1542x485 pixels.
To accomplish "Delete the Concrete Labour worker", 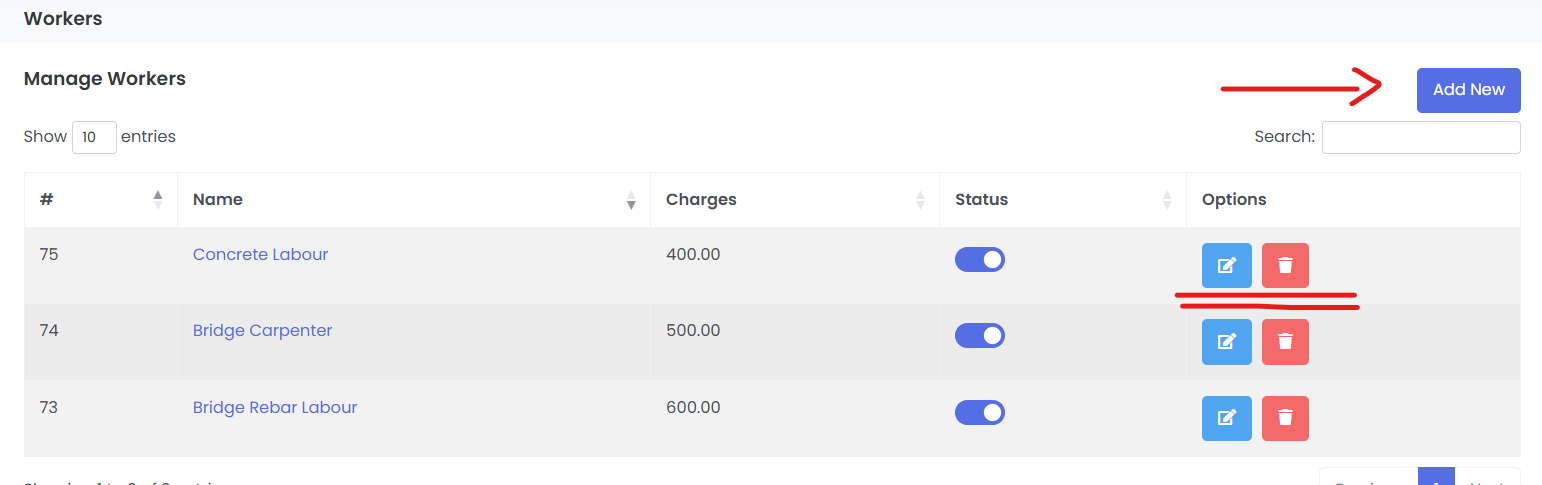I will 1285,265.
